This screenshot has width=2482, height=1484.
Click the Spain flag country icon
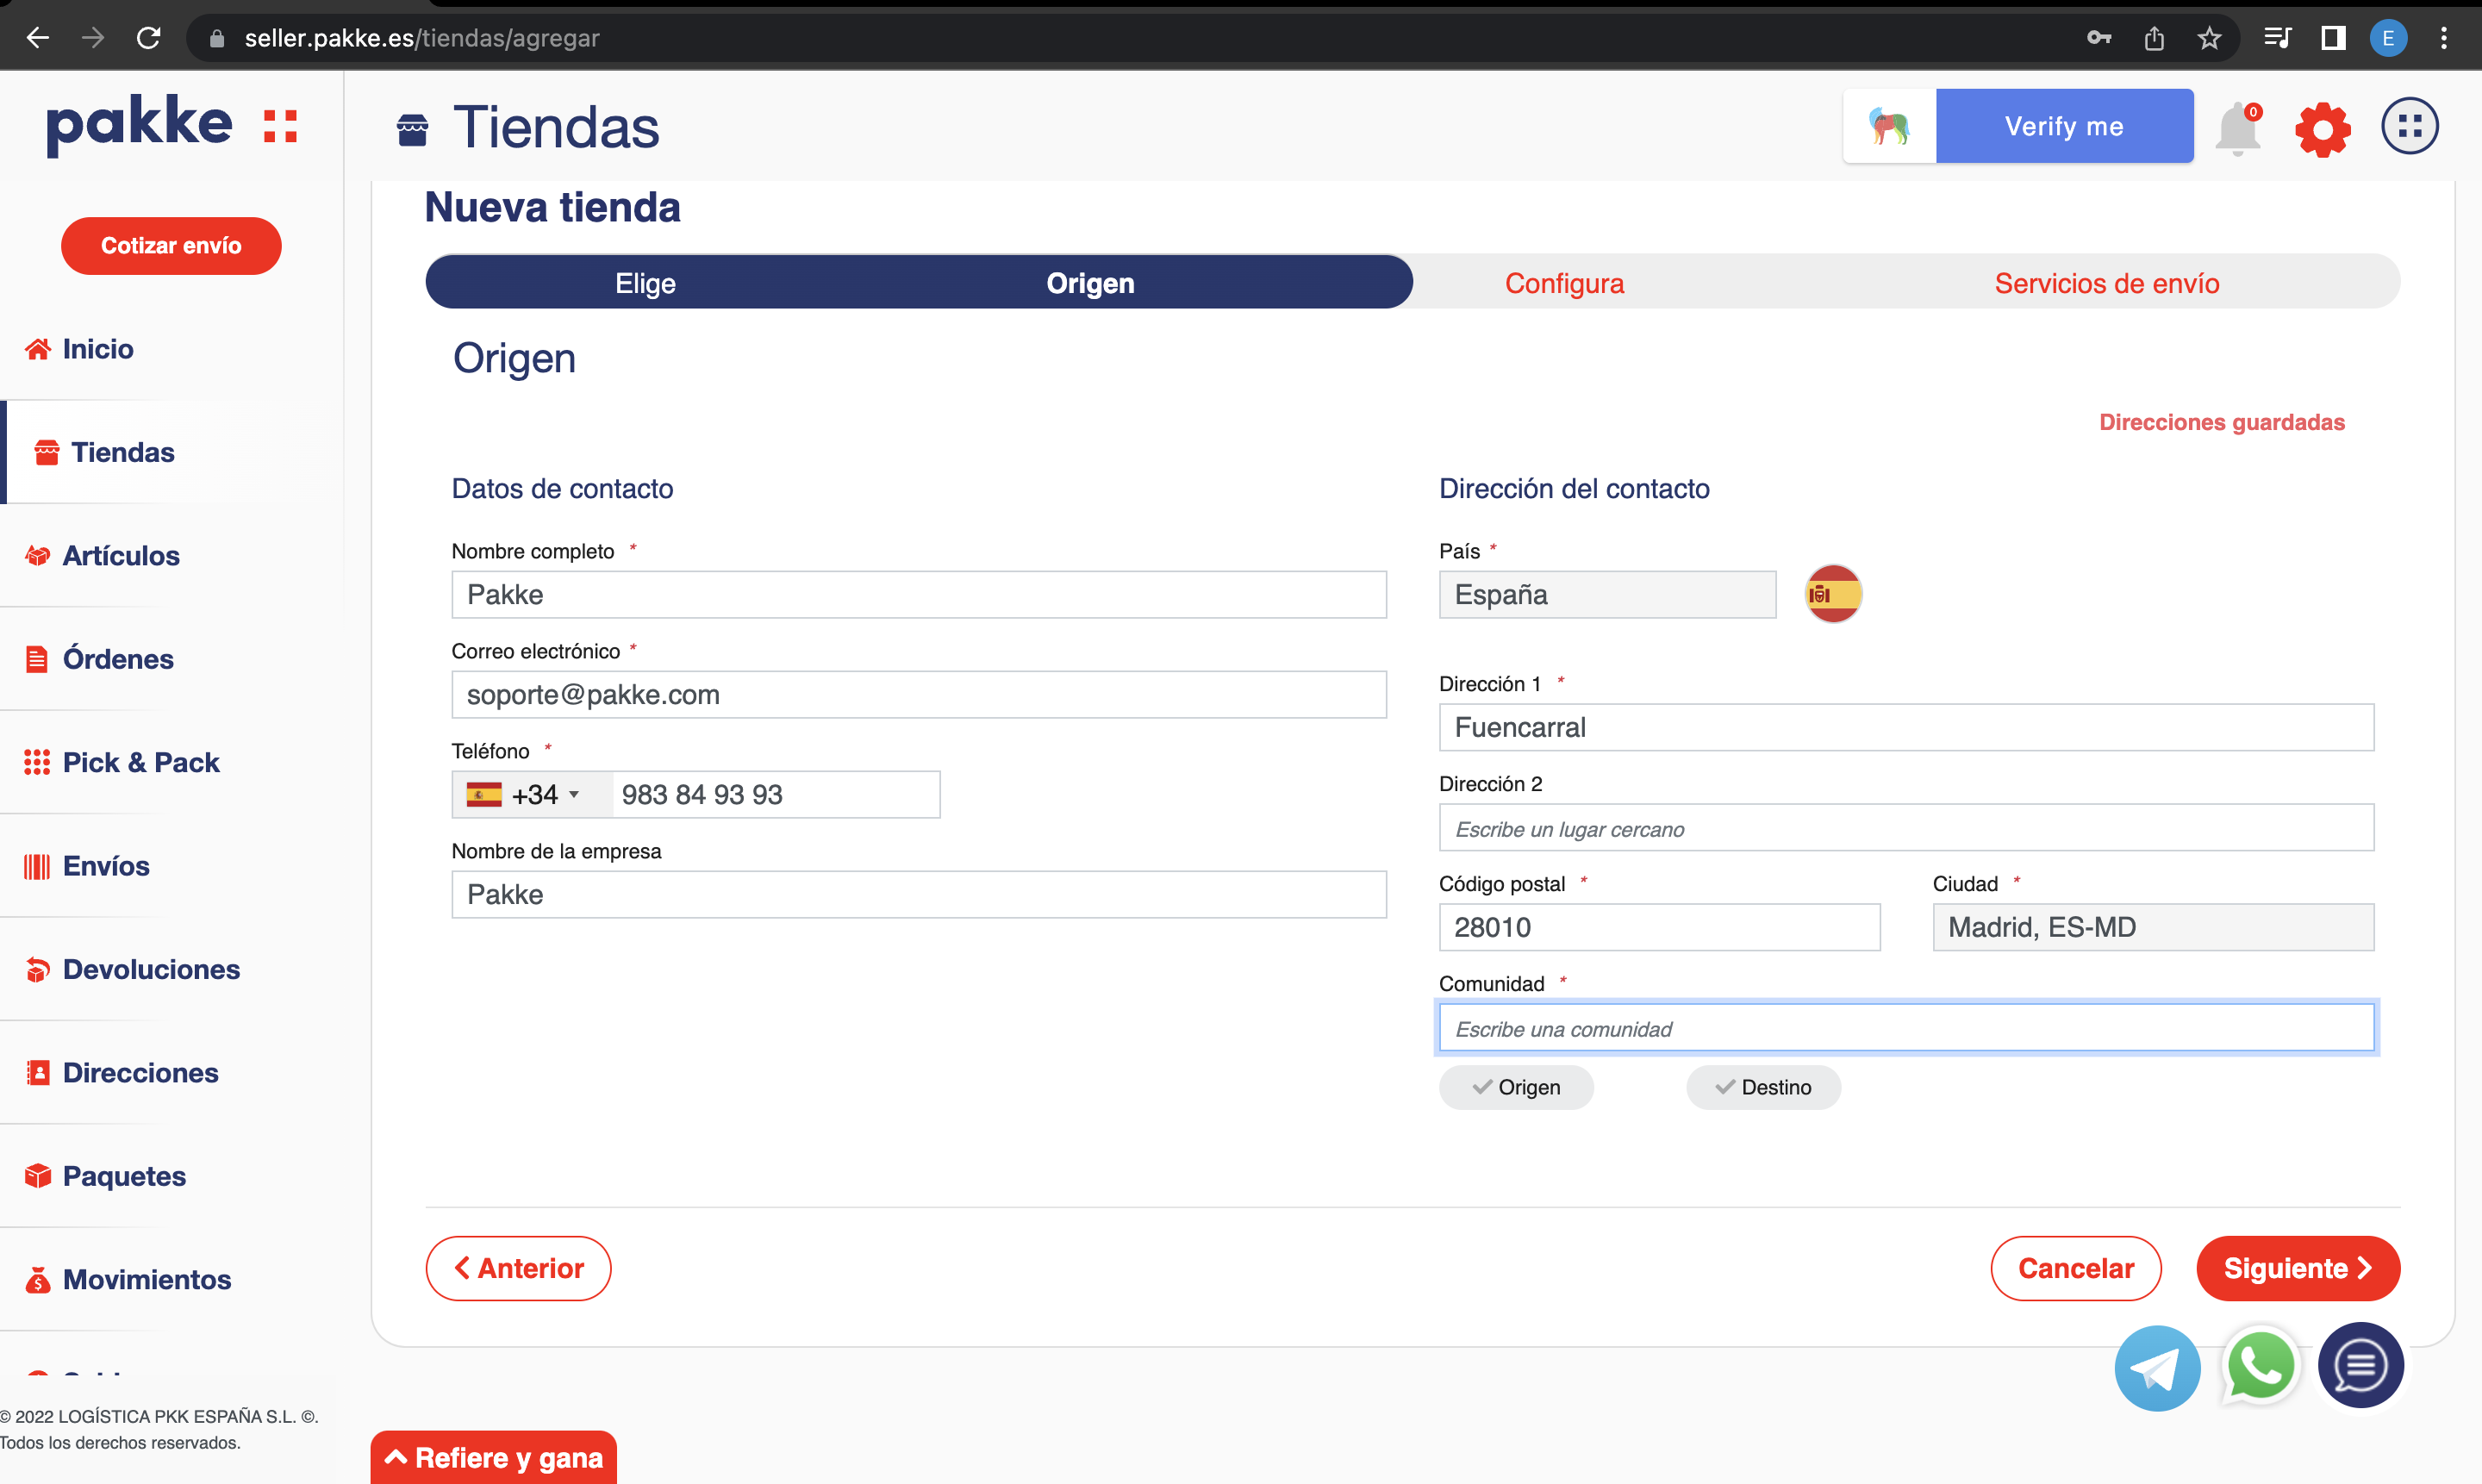[x=1832, y=594]
